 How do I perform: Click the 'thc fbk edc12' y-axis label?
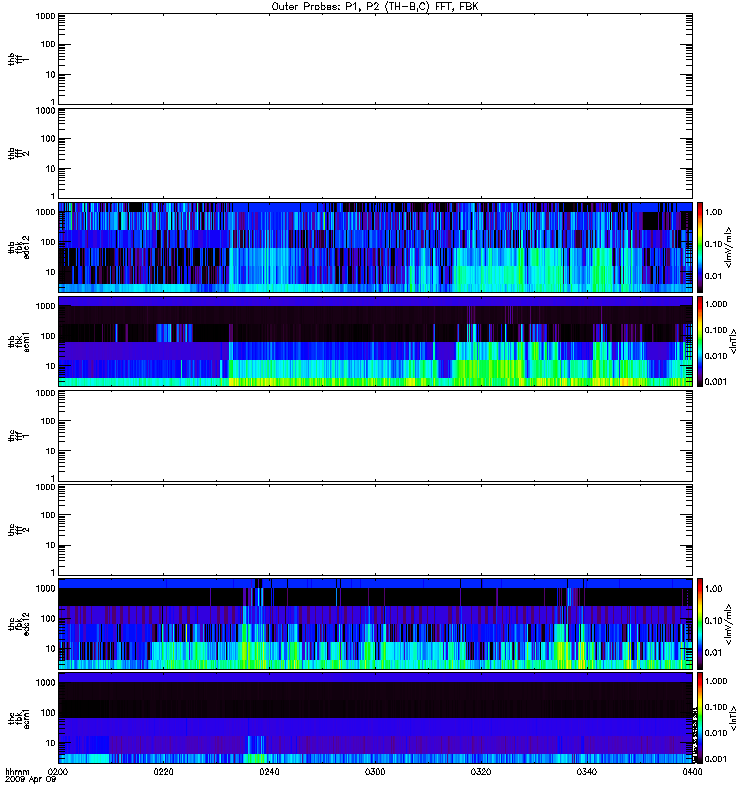[19, 624]
